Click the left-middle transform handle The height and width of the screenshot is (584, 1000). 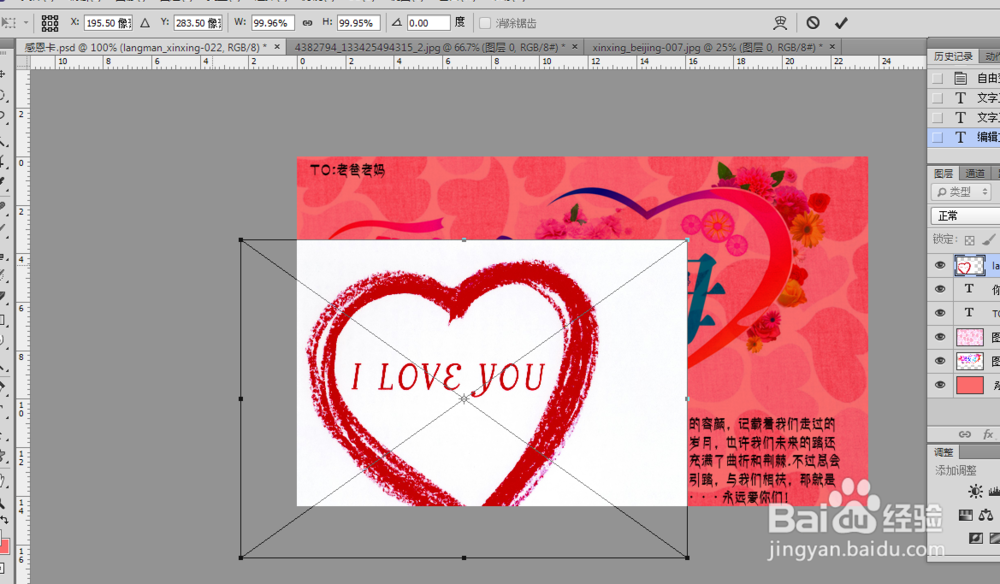click(x=240, y=398)
